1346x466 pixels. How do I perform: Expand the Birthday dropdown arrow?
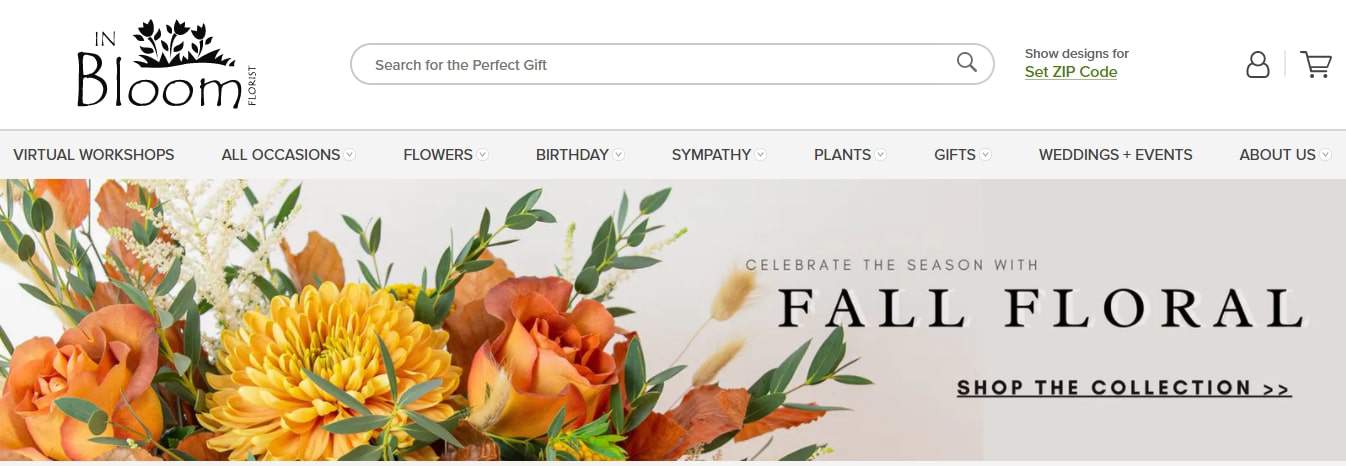pyautogui.click(x=619, y=155)
